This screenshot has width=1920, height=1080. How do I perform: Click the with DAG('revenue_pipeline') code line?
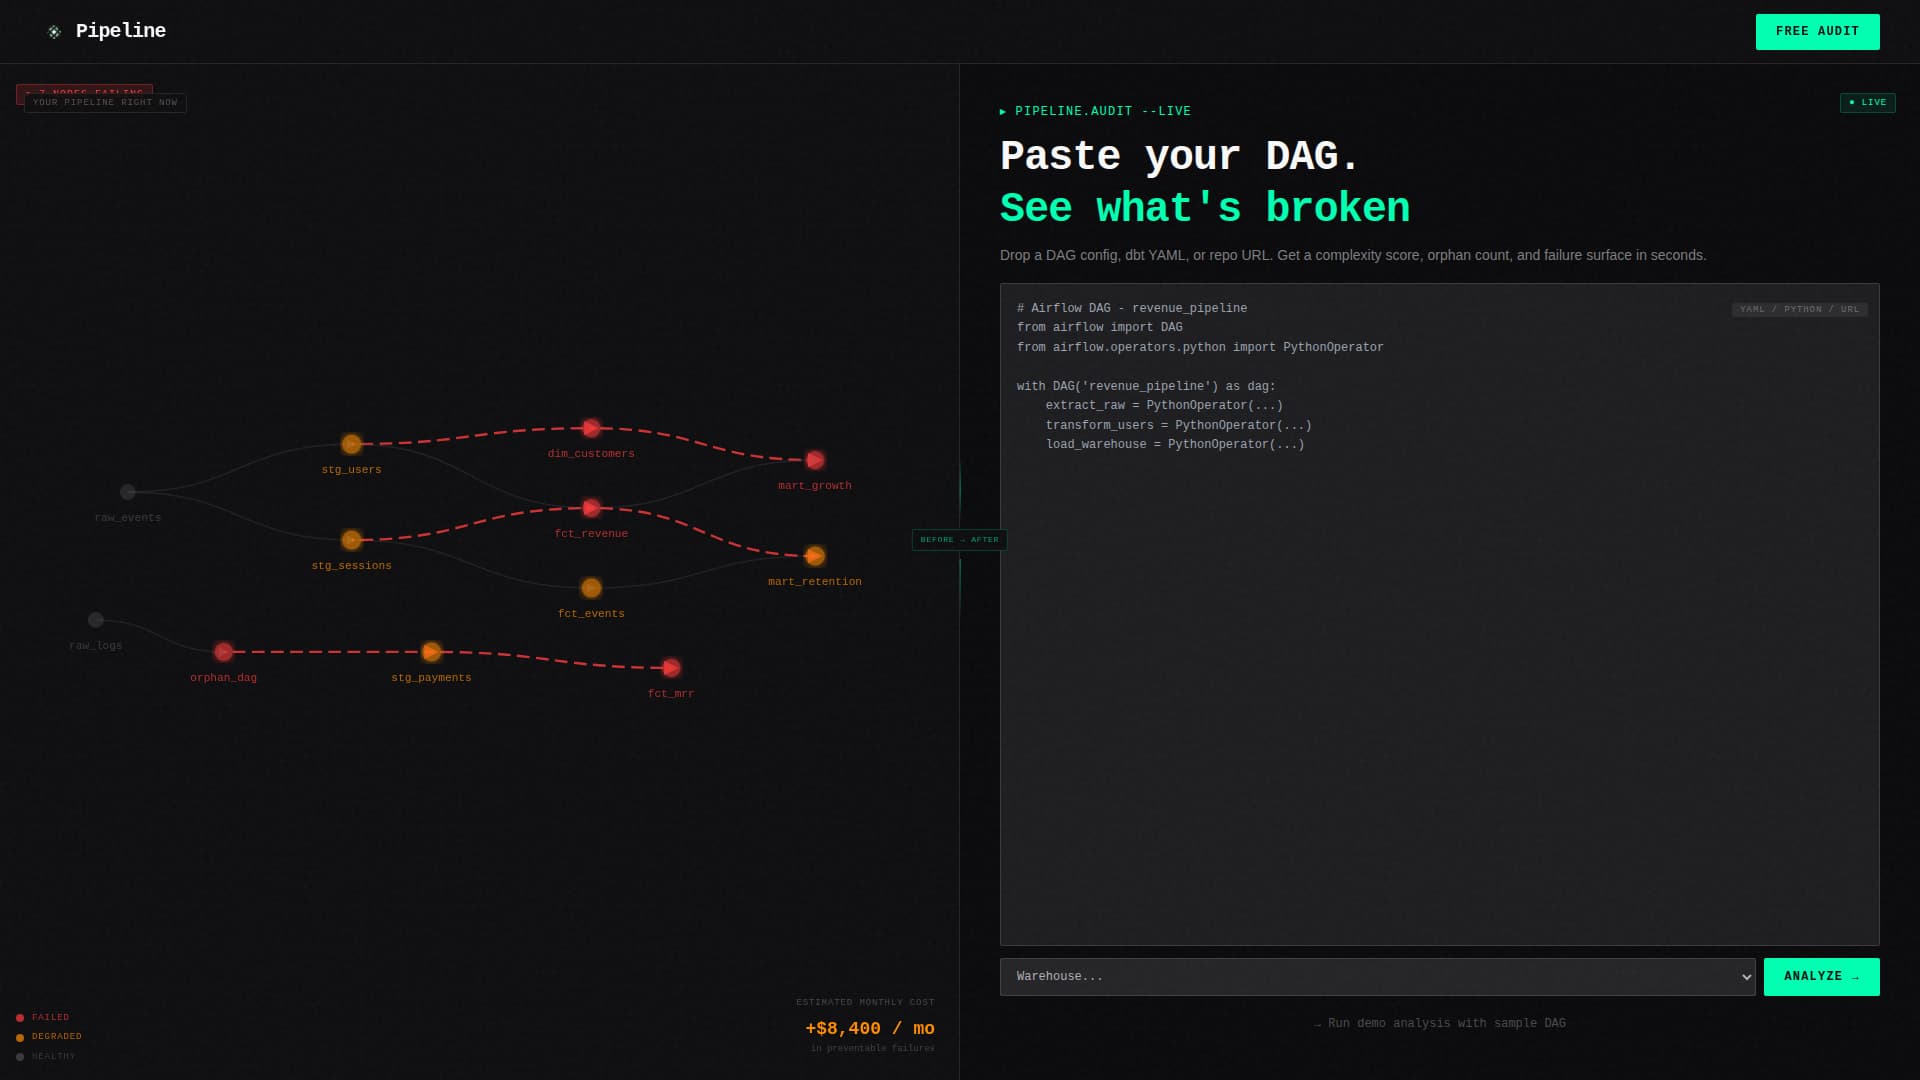[1146, 387]
